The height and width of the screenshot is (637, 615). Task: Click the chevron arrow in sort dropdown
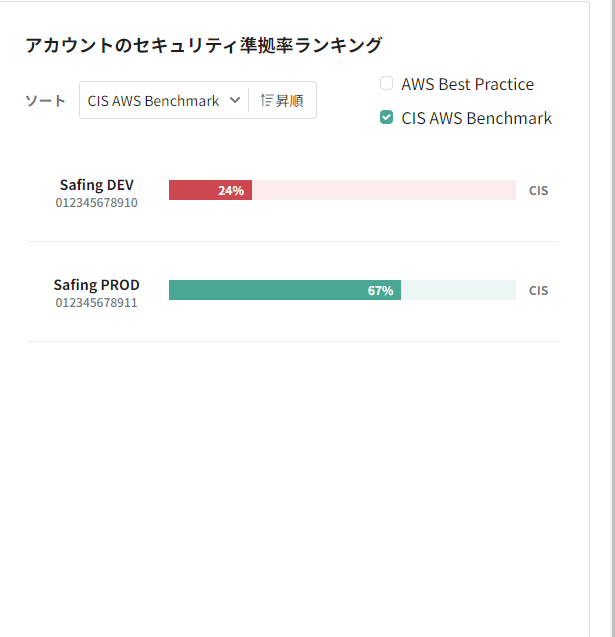[235, 100]
